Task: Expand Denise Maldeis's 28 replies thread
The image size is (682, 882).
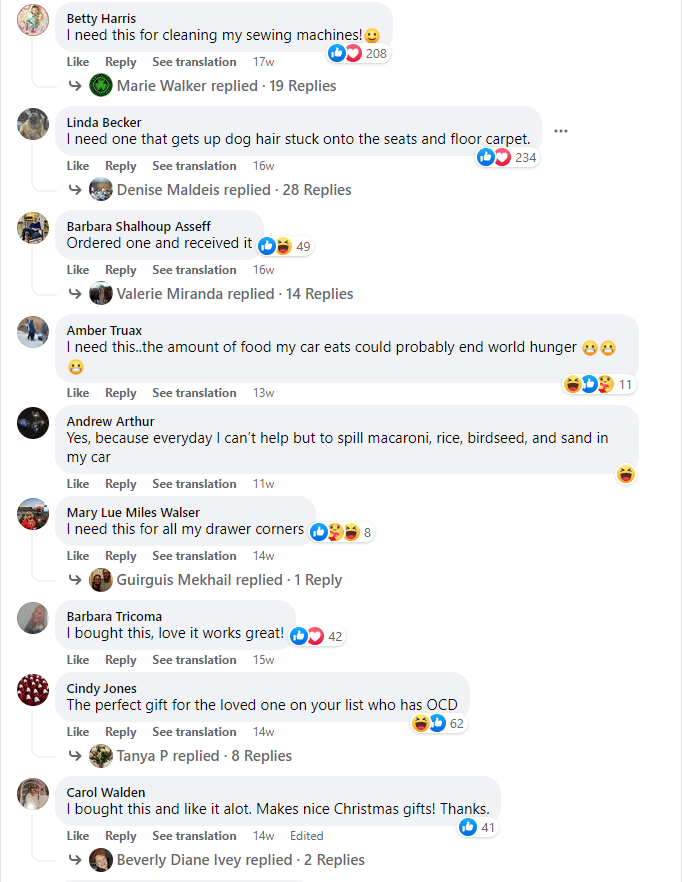Action: (234, 190)
